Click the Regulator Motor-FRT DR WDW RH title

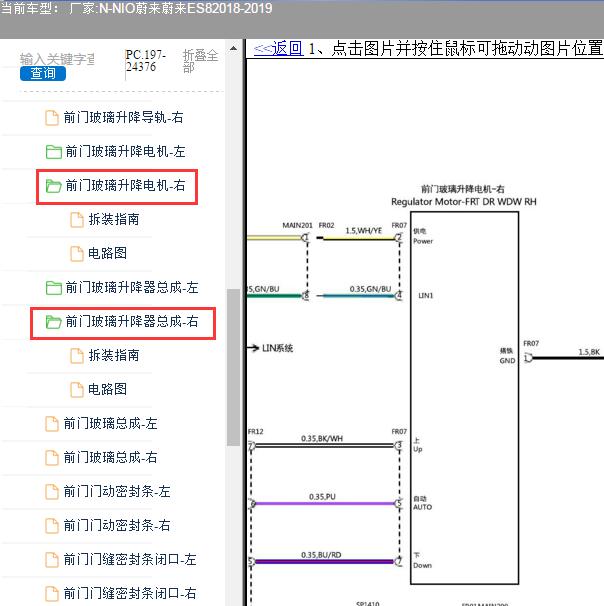[464, 202]
